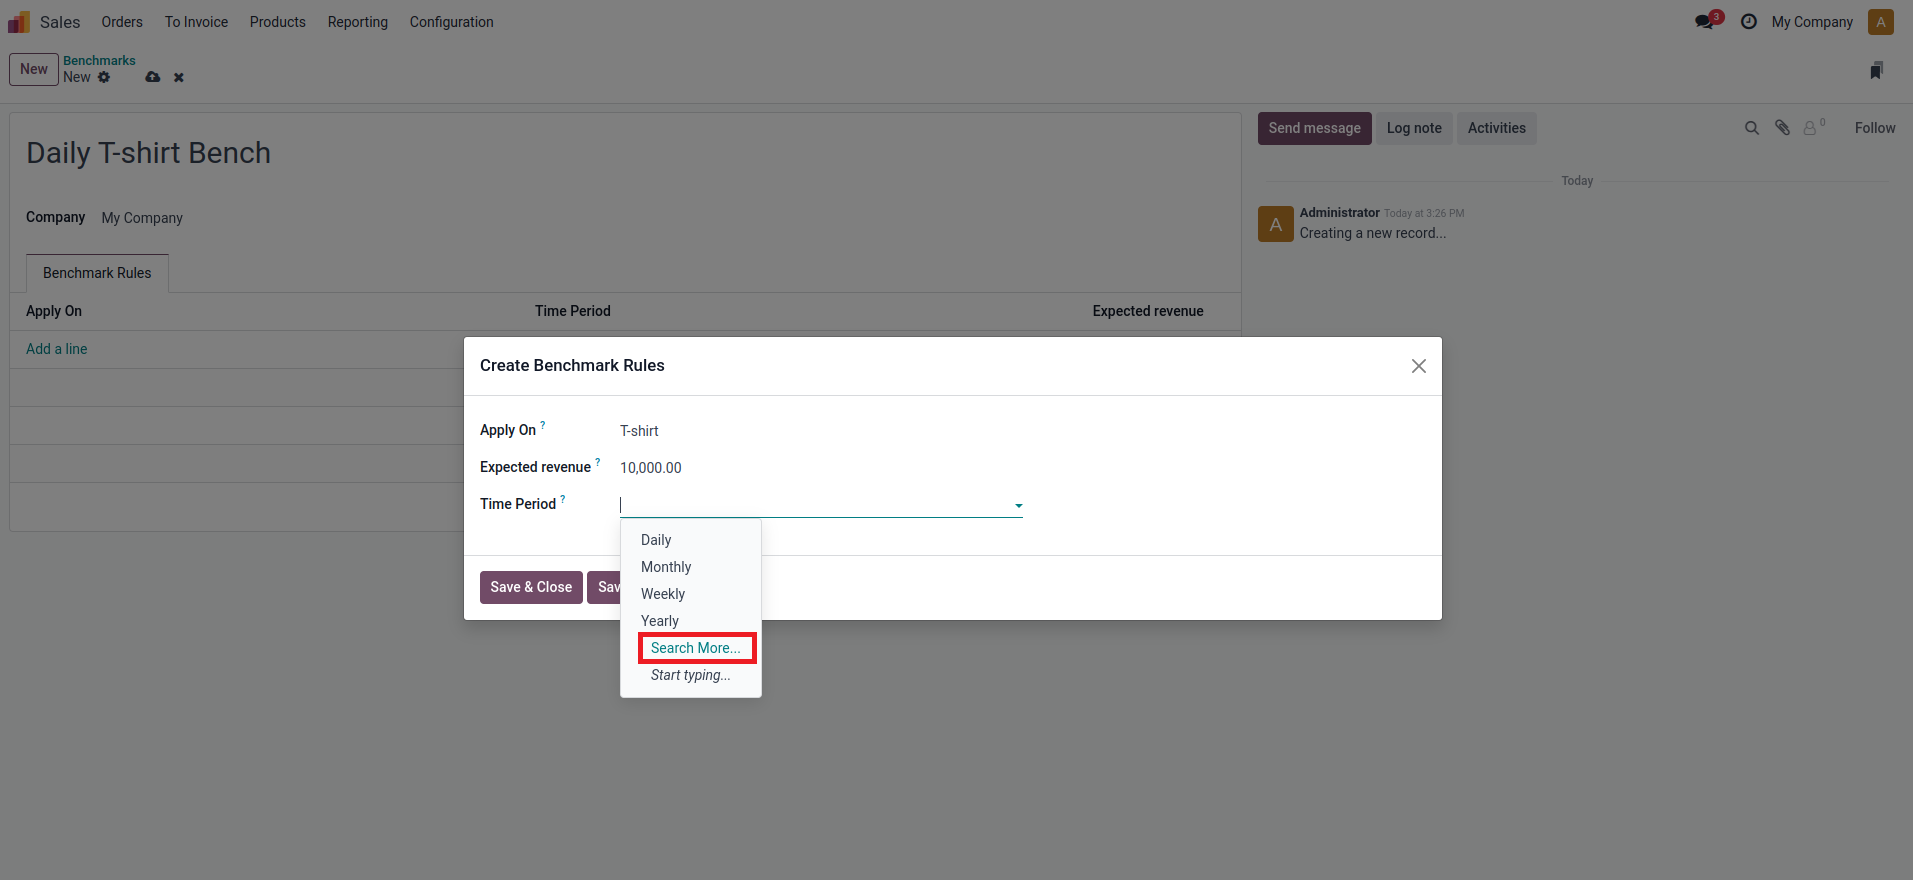Click Add a line link
This screenshot has height=880, width=1913.
57,349
